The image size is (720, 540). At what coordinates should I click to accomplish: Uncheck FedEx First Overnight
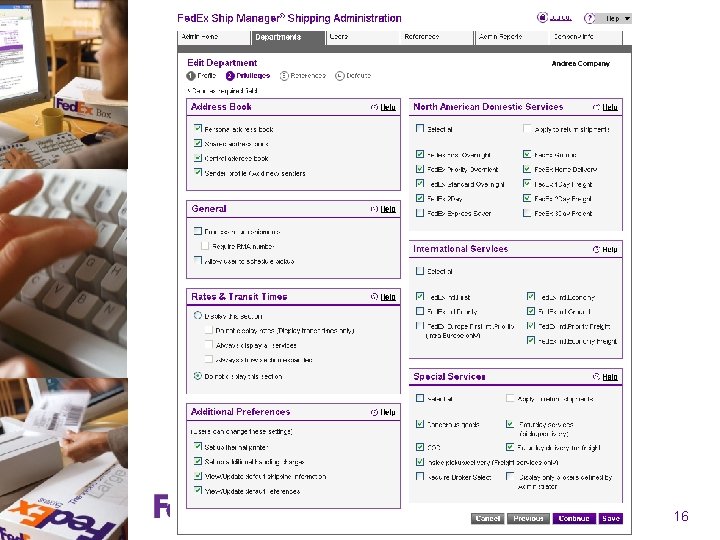point(420,154)
